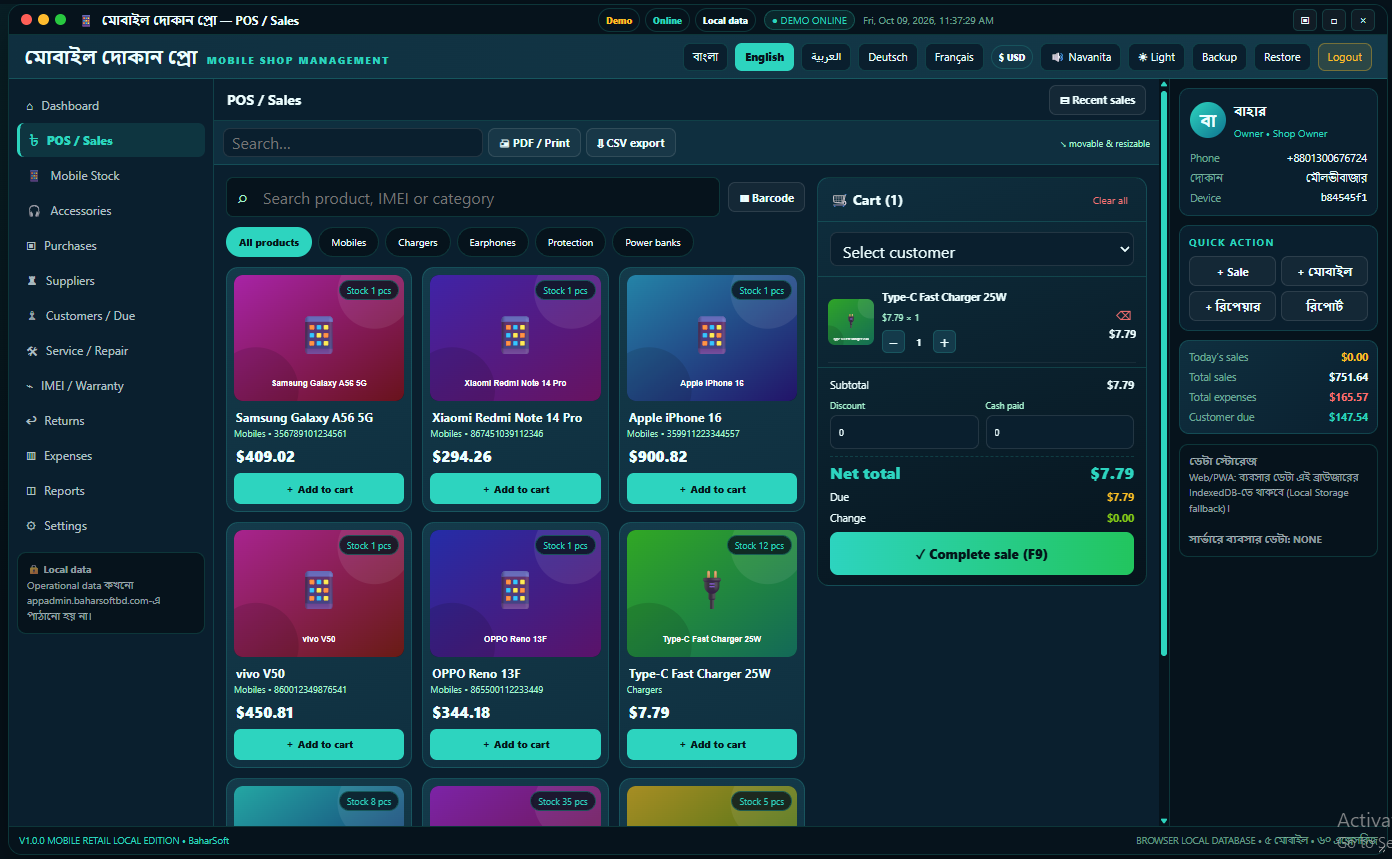
Task: Switch language to العربية
Action: 826,57
